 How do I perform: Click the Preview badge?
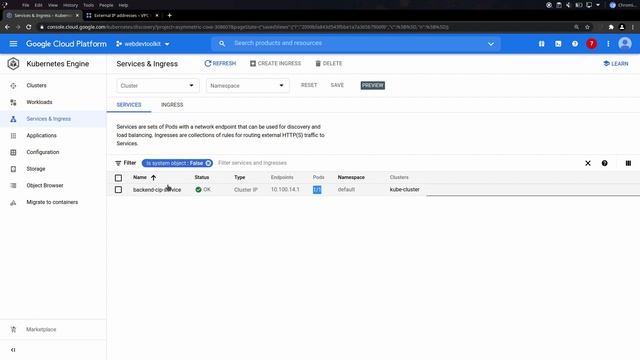pyautogui.click(x=373, y=85)
